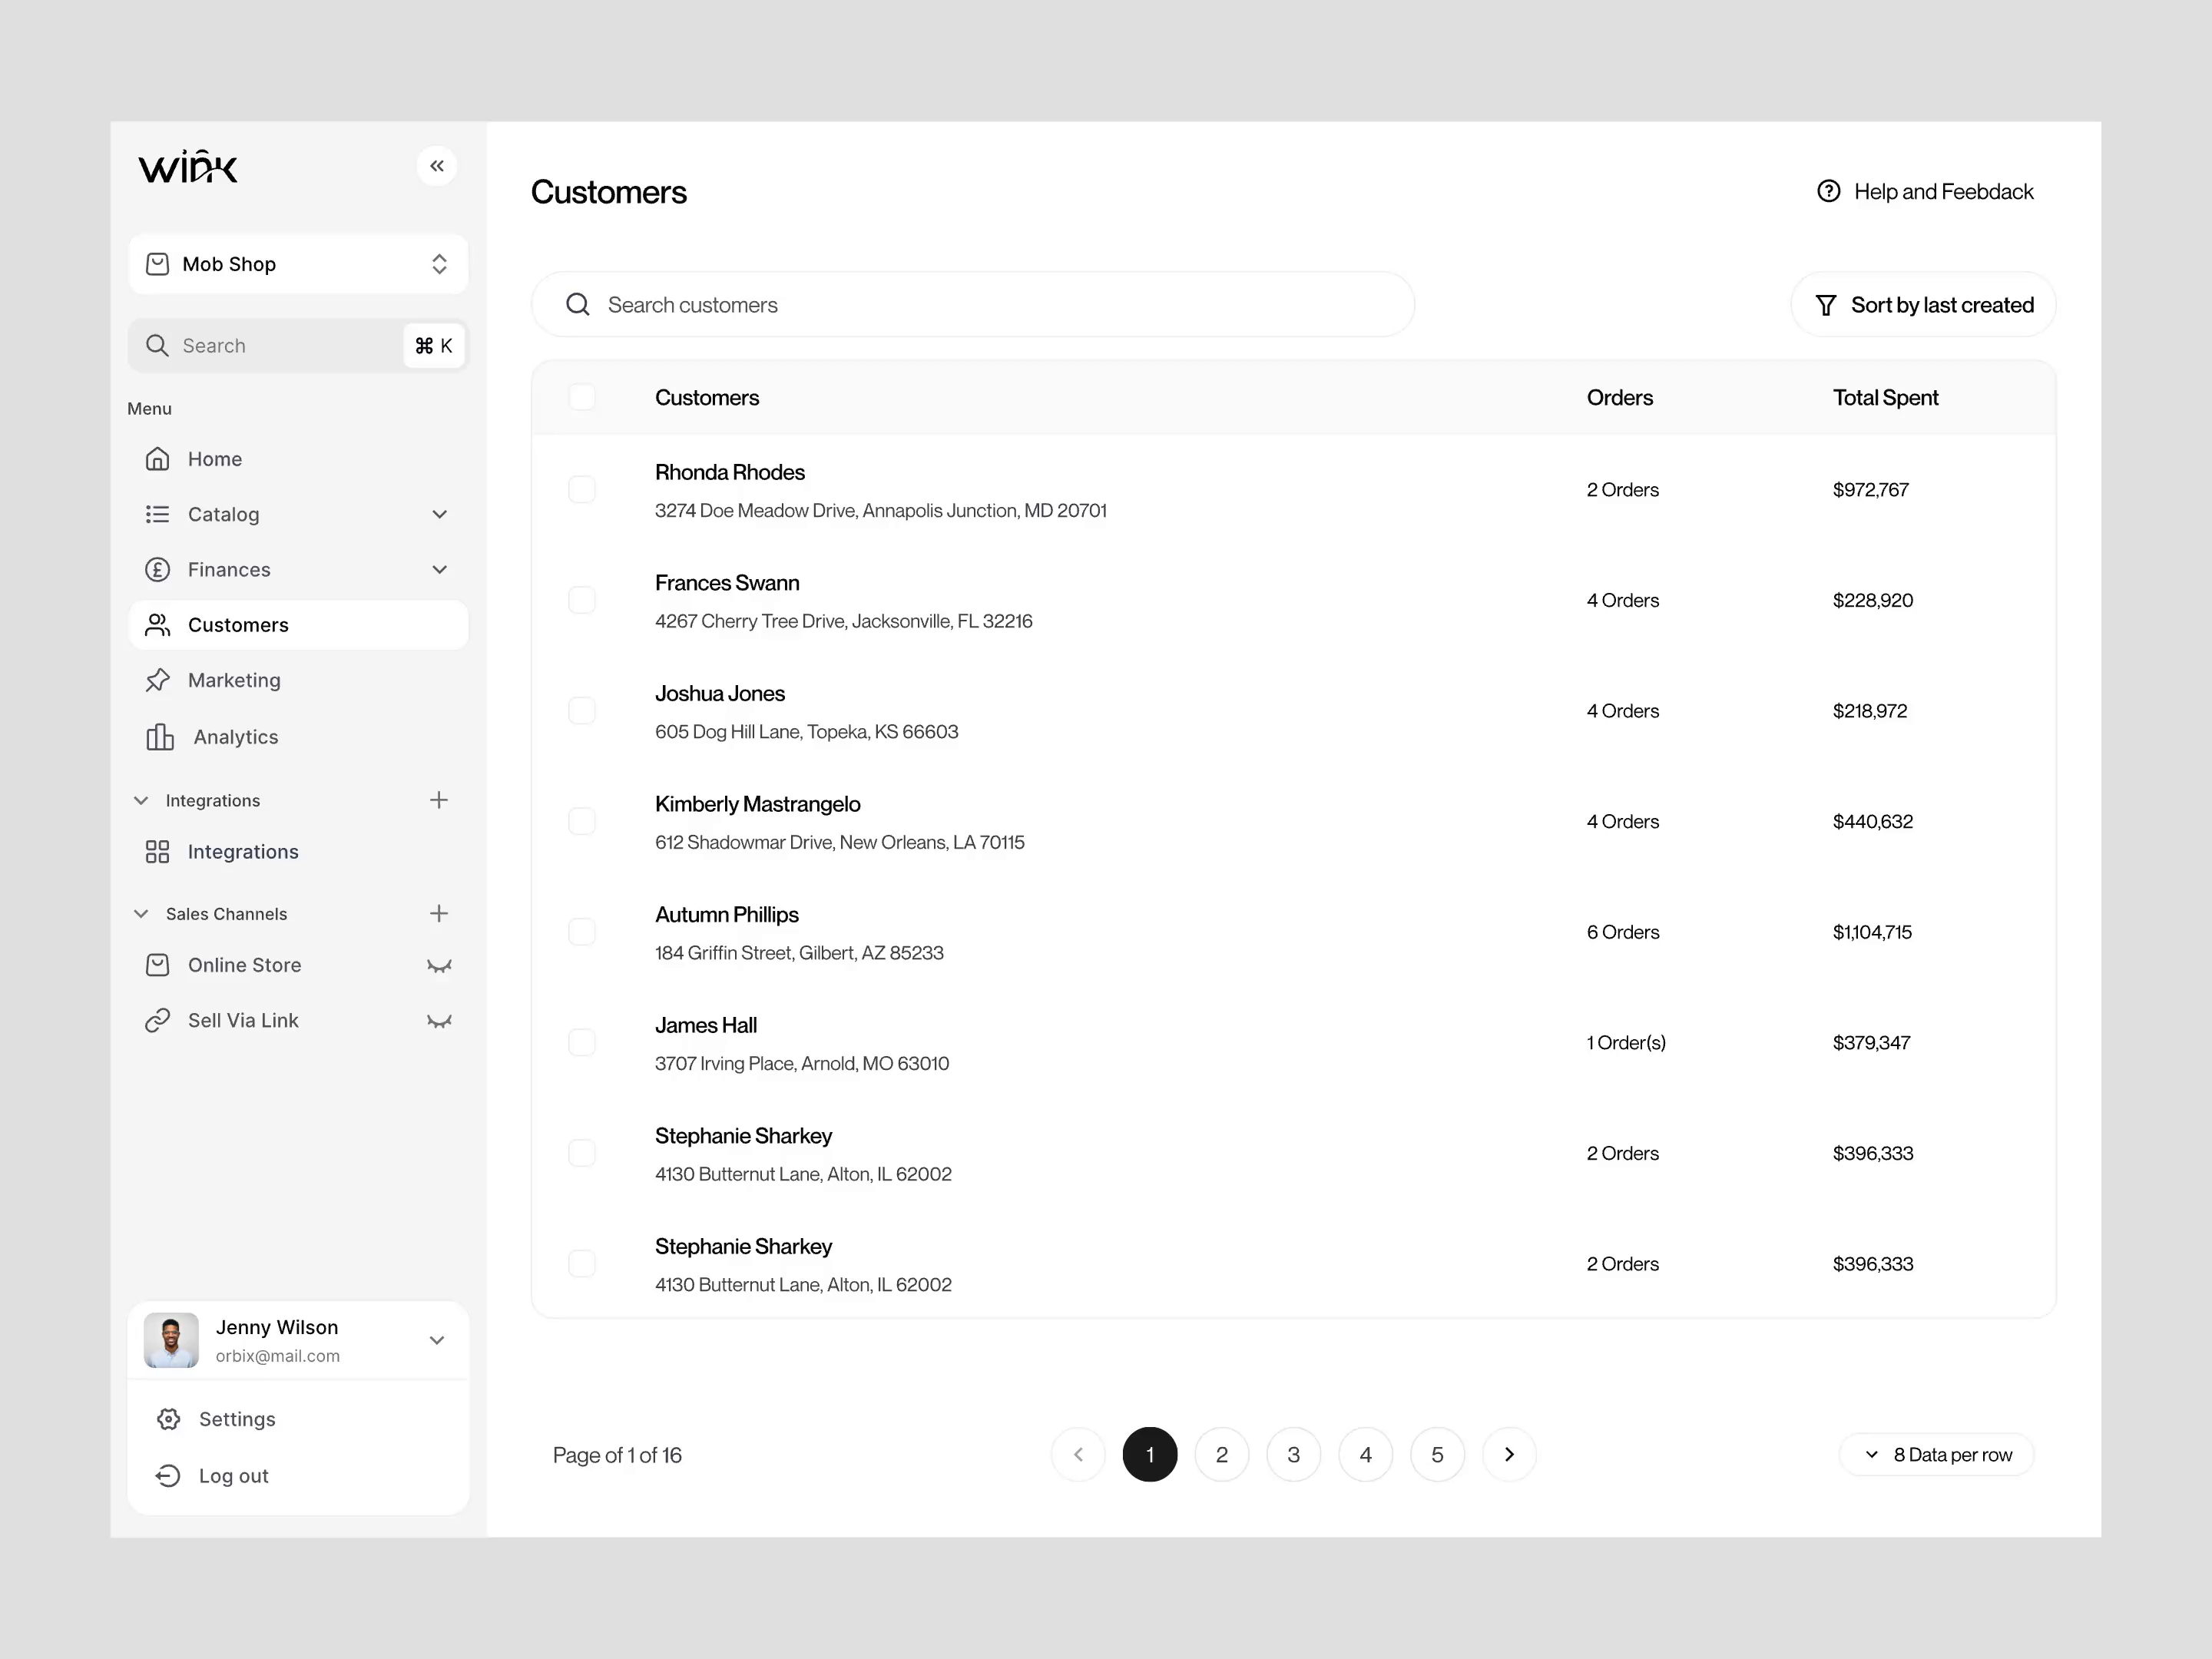This screenshot has height=1659, width=2212.
Task: Click the Analytics bar chart icon
Action: [x=160, y=737]
